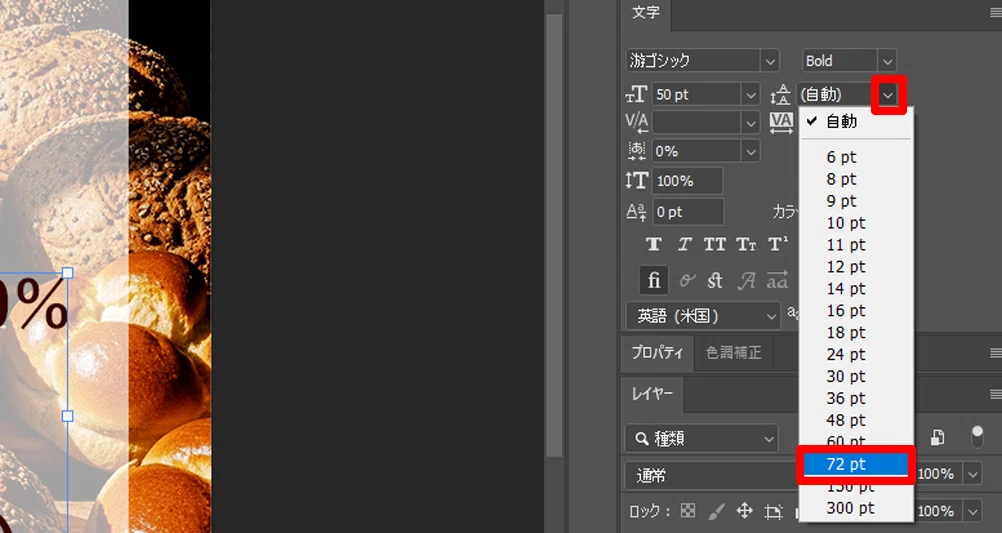This screenshot has height=533, width=1002.
Task: Toggle layer filtering switch
Action: [x=977, y=437]
